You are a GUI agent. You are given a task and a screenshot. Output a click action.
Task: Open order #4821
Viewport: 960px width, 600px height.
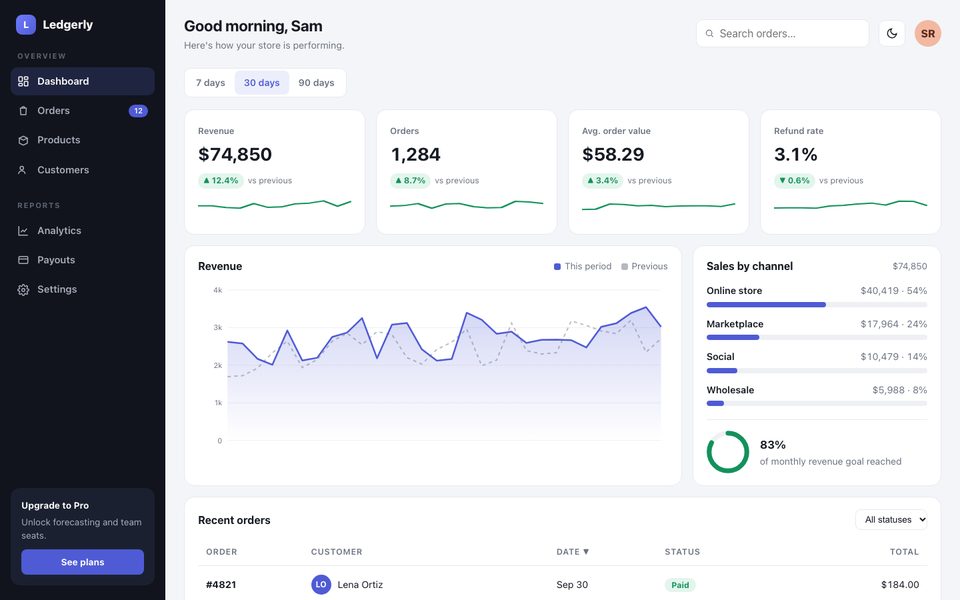pyautogui.click(x=221, y=585)
